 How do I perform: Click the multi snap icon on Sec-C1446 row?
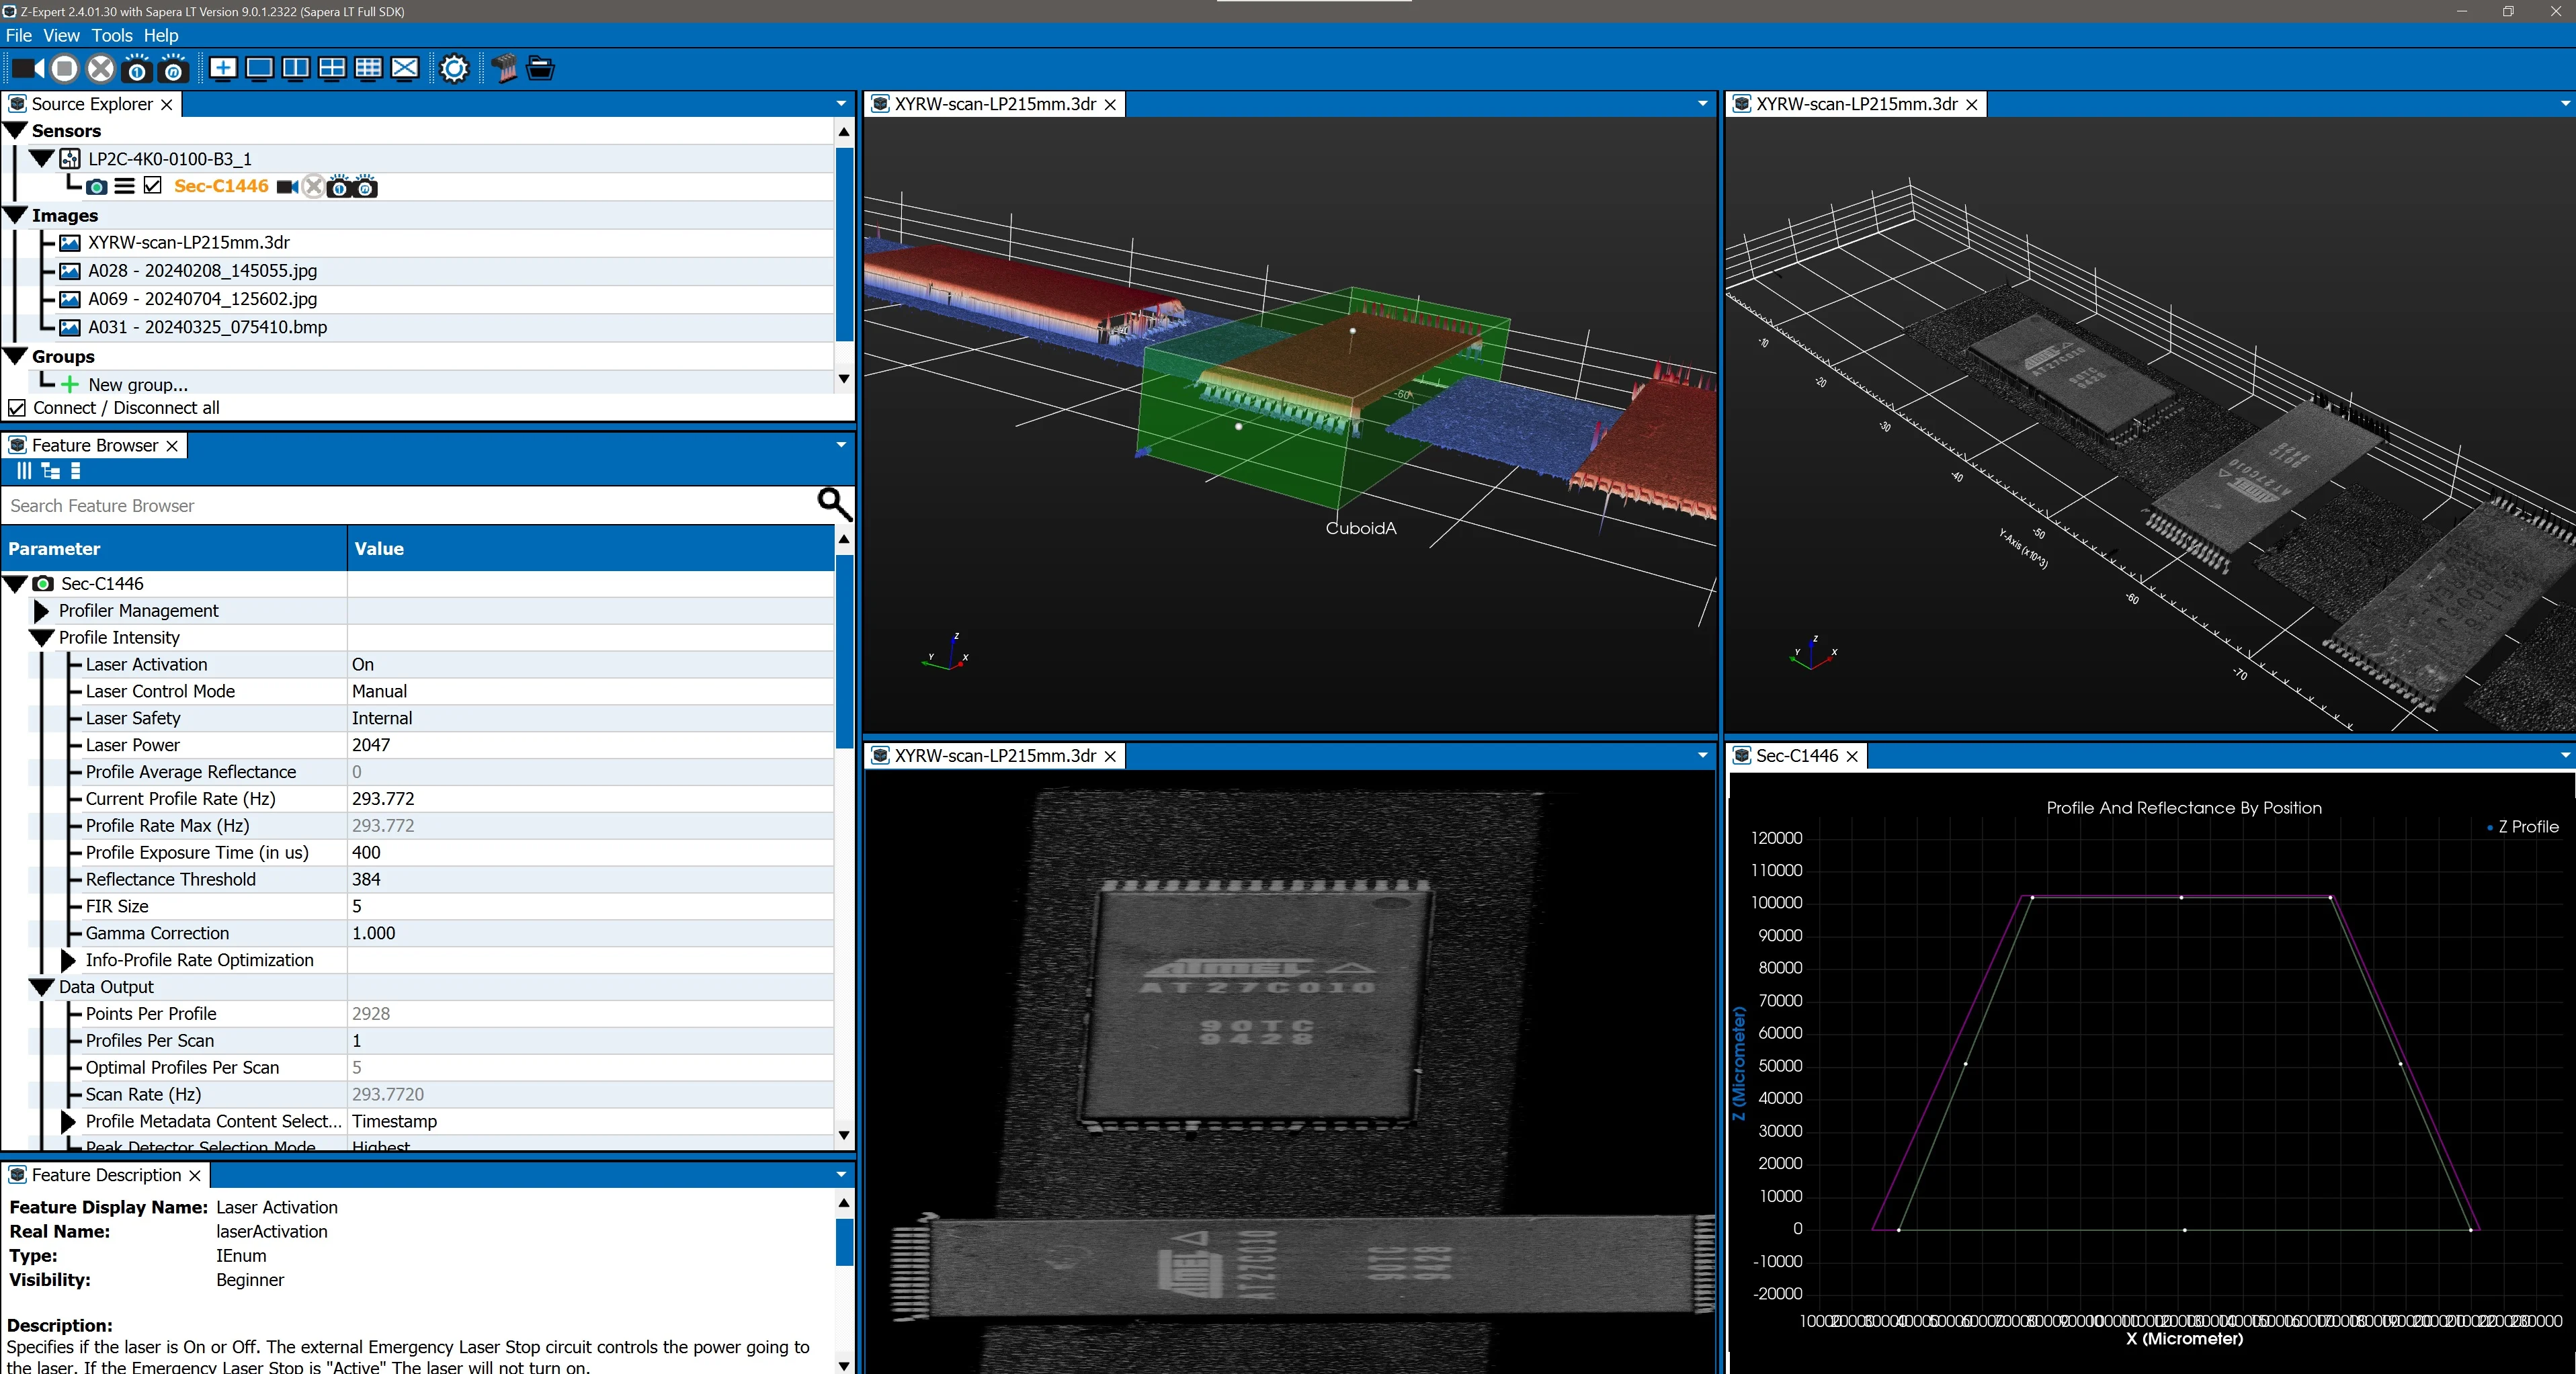click(366, 186)
